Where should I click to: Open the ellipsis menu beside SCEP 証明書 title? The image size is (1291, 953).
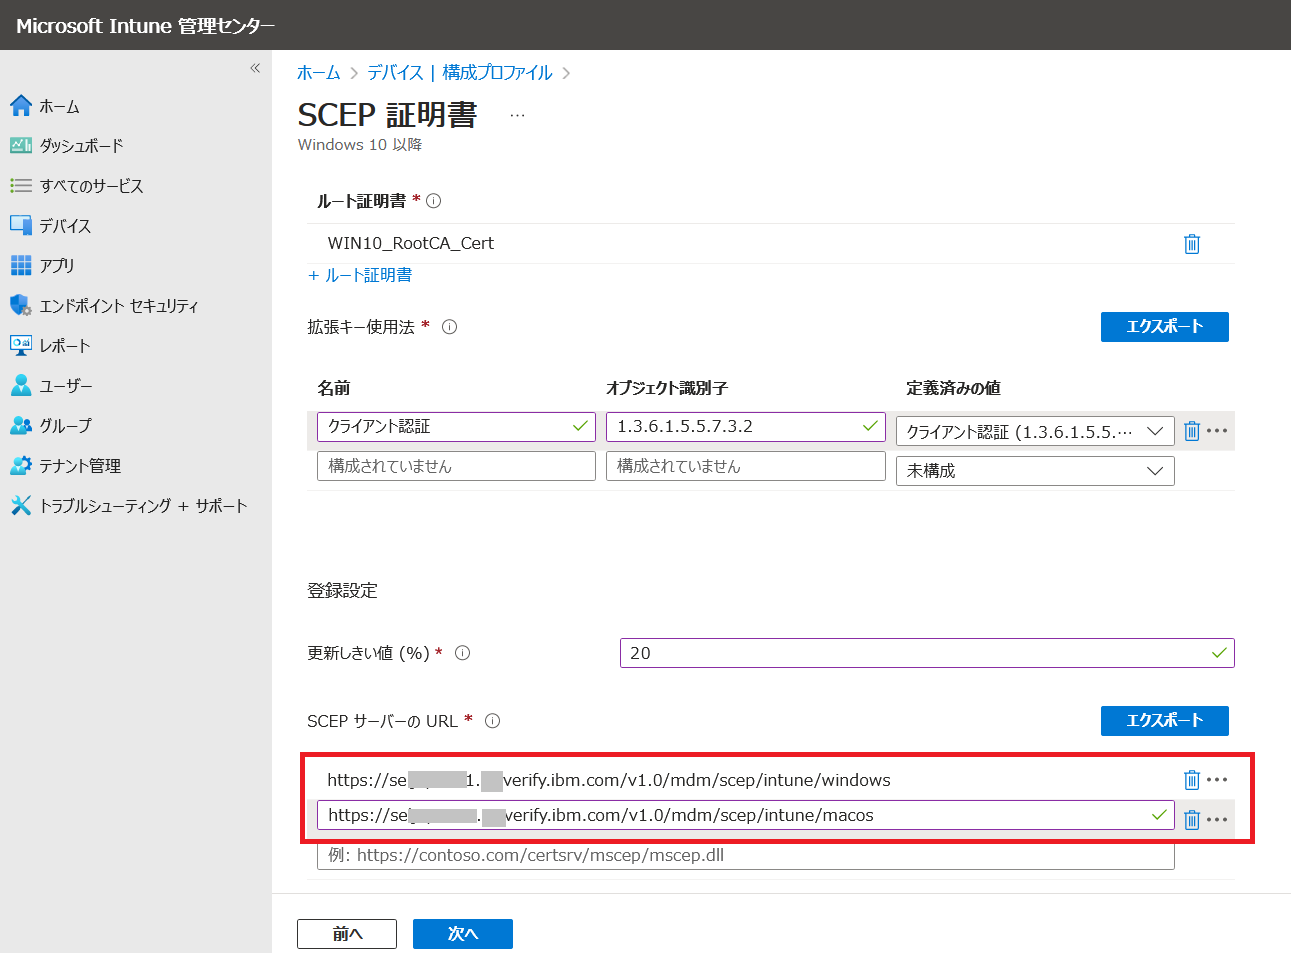[x=517, y=115]
